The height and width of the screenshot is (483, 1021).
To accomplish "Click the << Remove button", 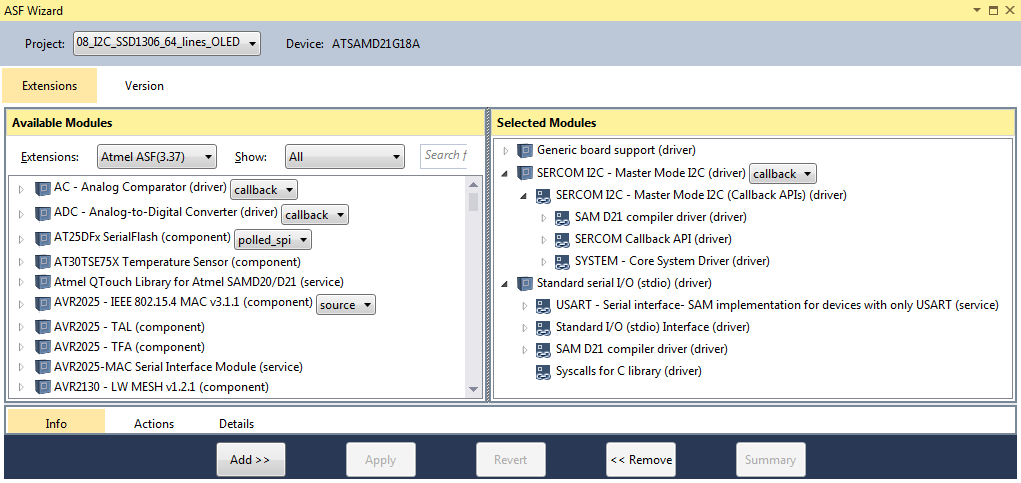I will [x=641, y=460].
